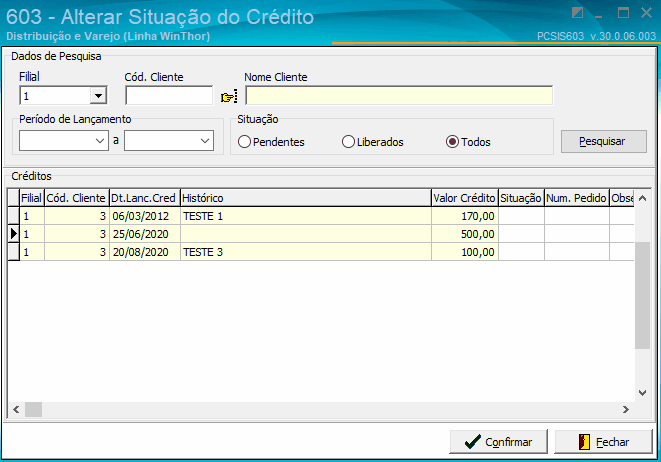Click the TESTE 1 history cell
The image size is (661, 462).
click(306, 216)
